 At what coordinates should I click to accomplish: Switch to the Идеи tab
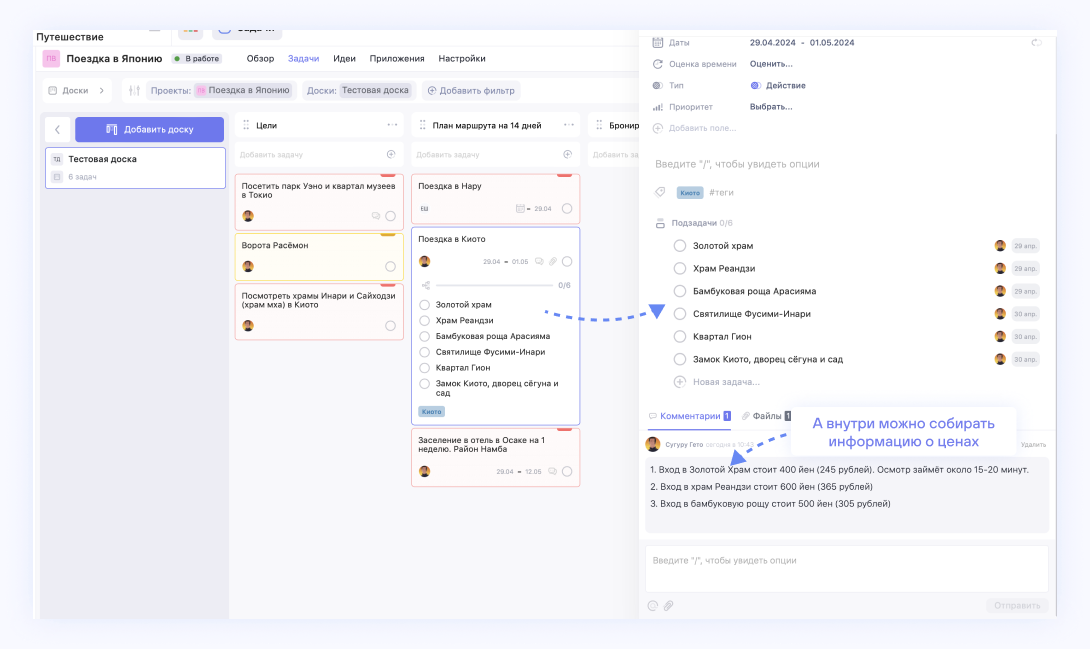click(x=344, y=59)
